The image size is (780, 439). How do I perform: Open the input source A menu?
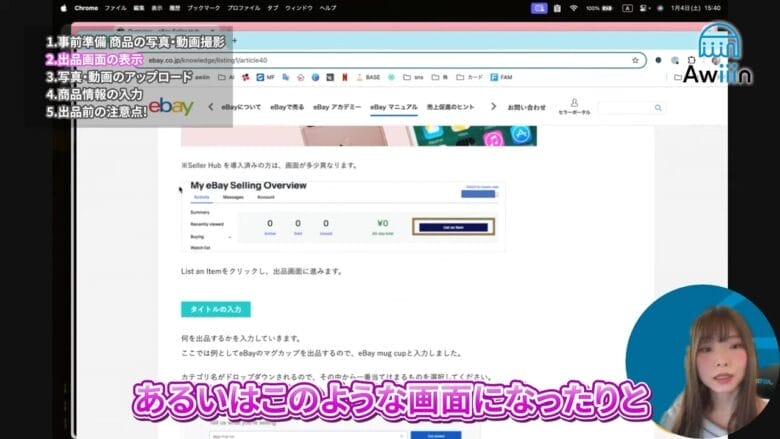click(627, 8)
